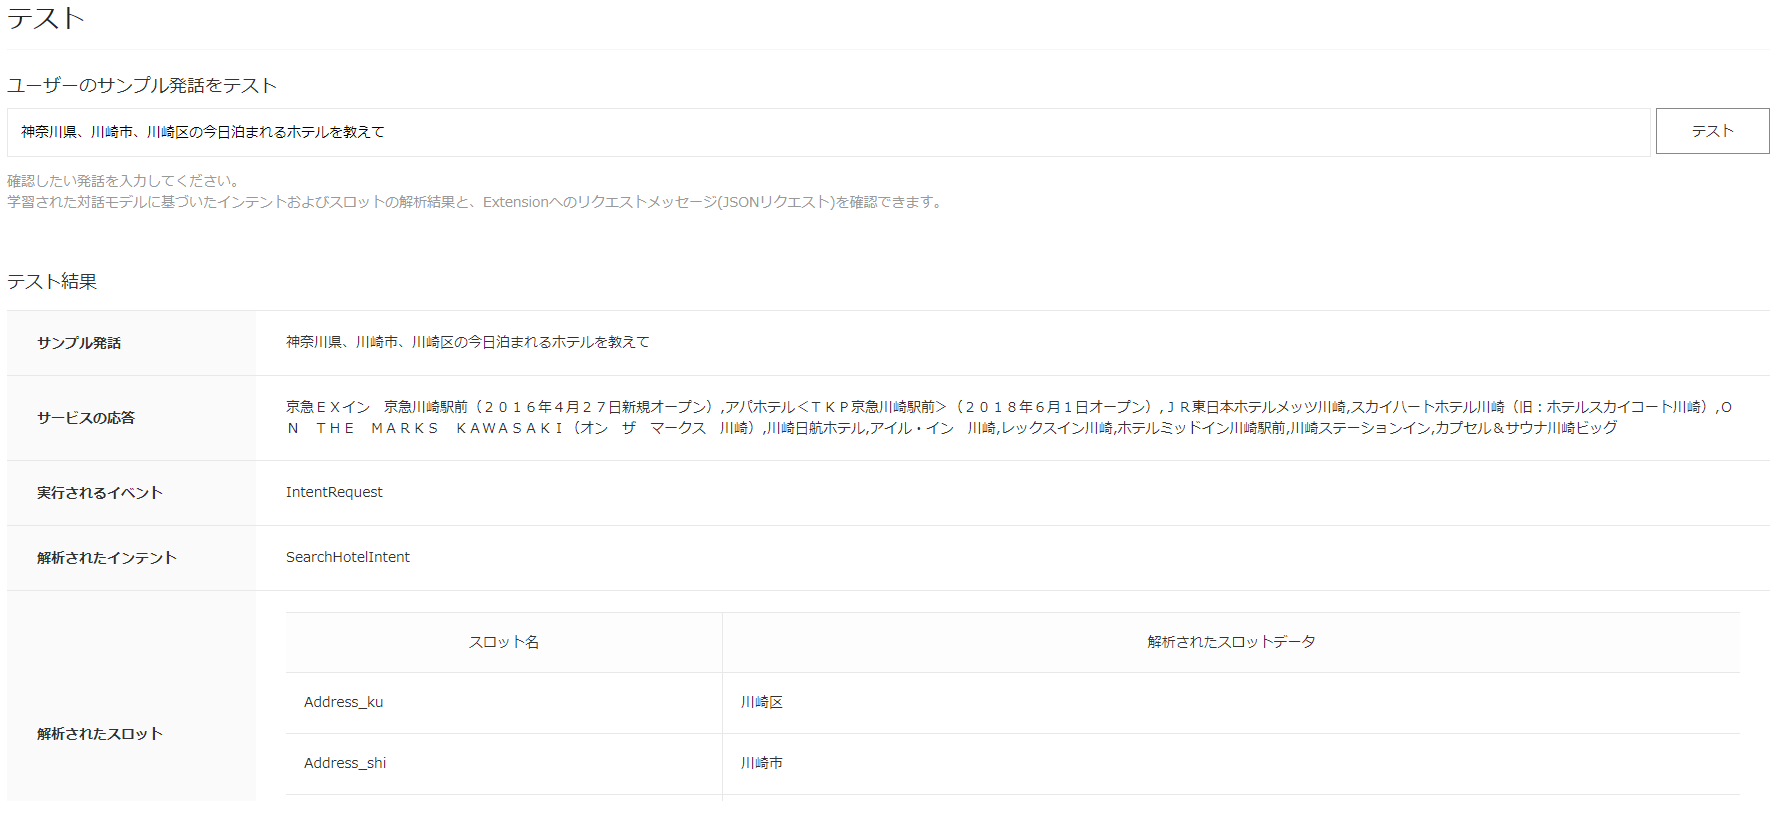Select the Address_shi slot name cell
Image resolution: width=1789 pixels, height=818 pixels.
click(504, 764)
